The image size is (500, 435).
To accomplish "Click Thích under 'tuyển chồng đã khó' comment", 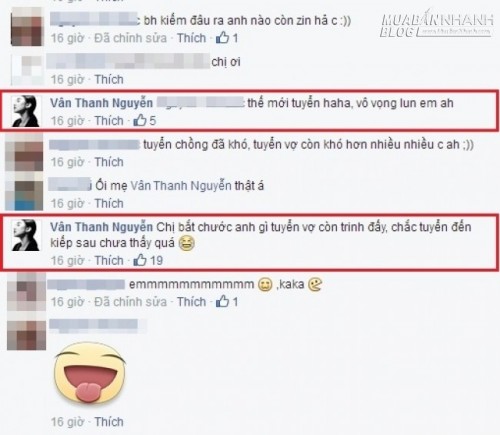I will [109, 162].
